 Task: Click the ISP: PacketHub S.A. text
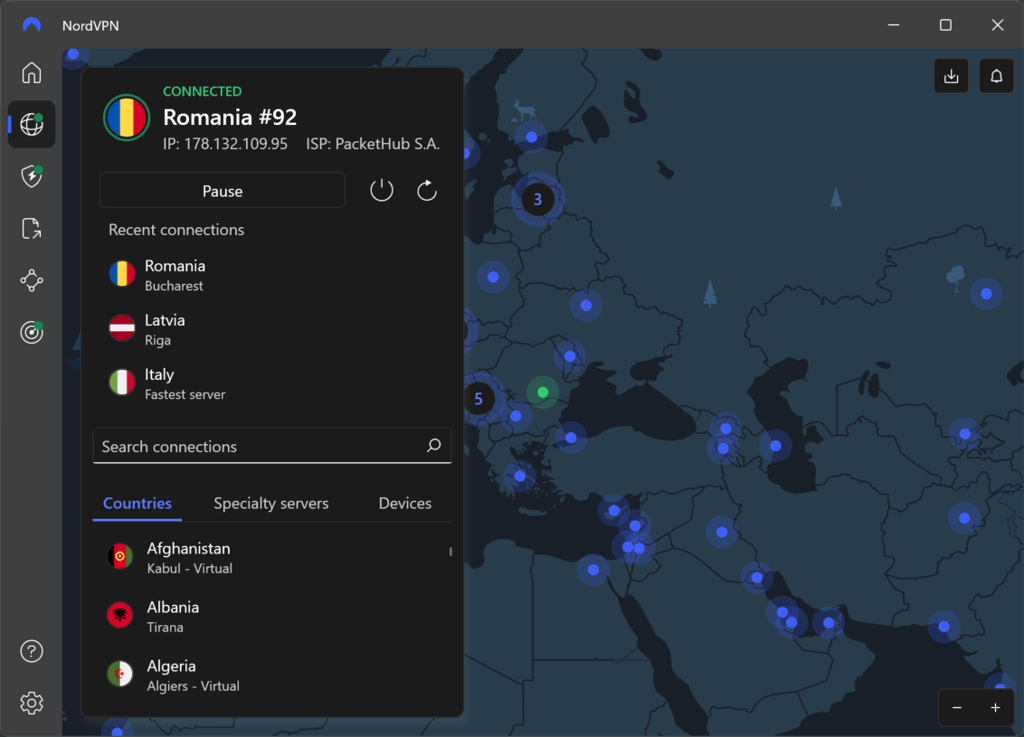pyautogui.click(x=373, y=144)
